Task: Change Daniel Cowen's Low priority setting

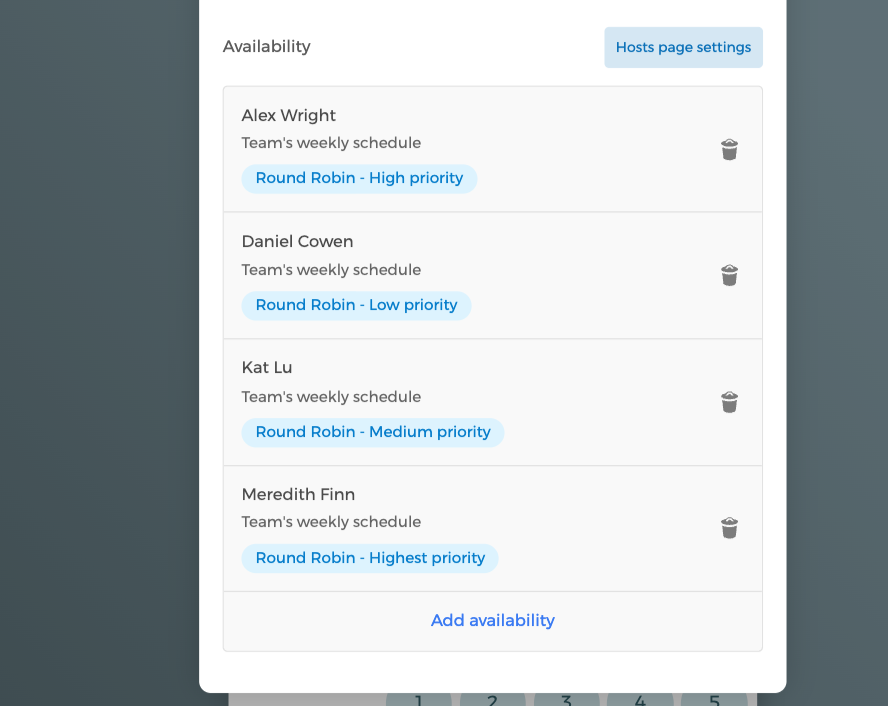Action: [356, 305]
